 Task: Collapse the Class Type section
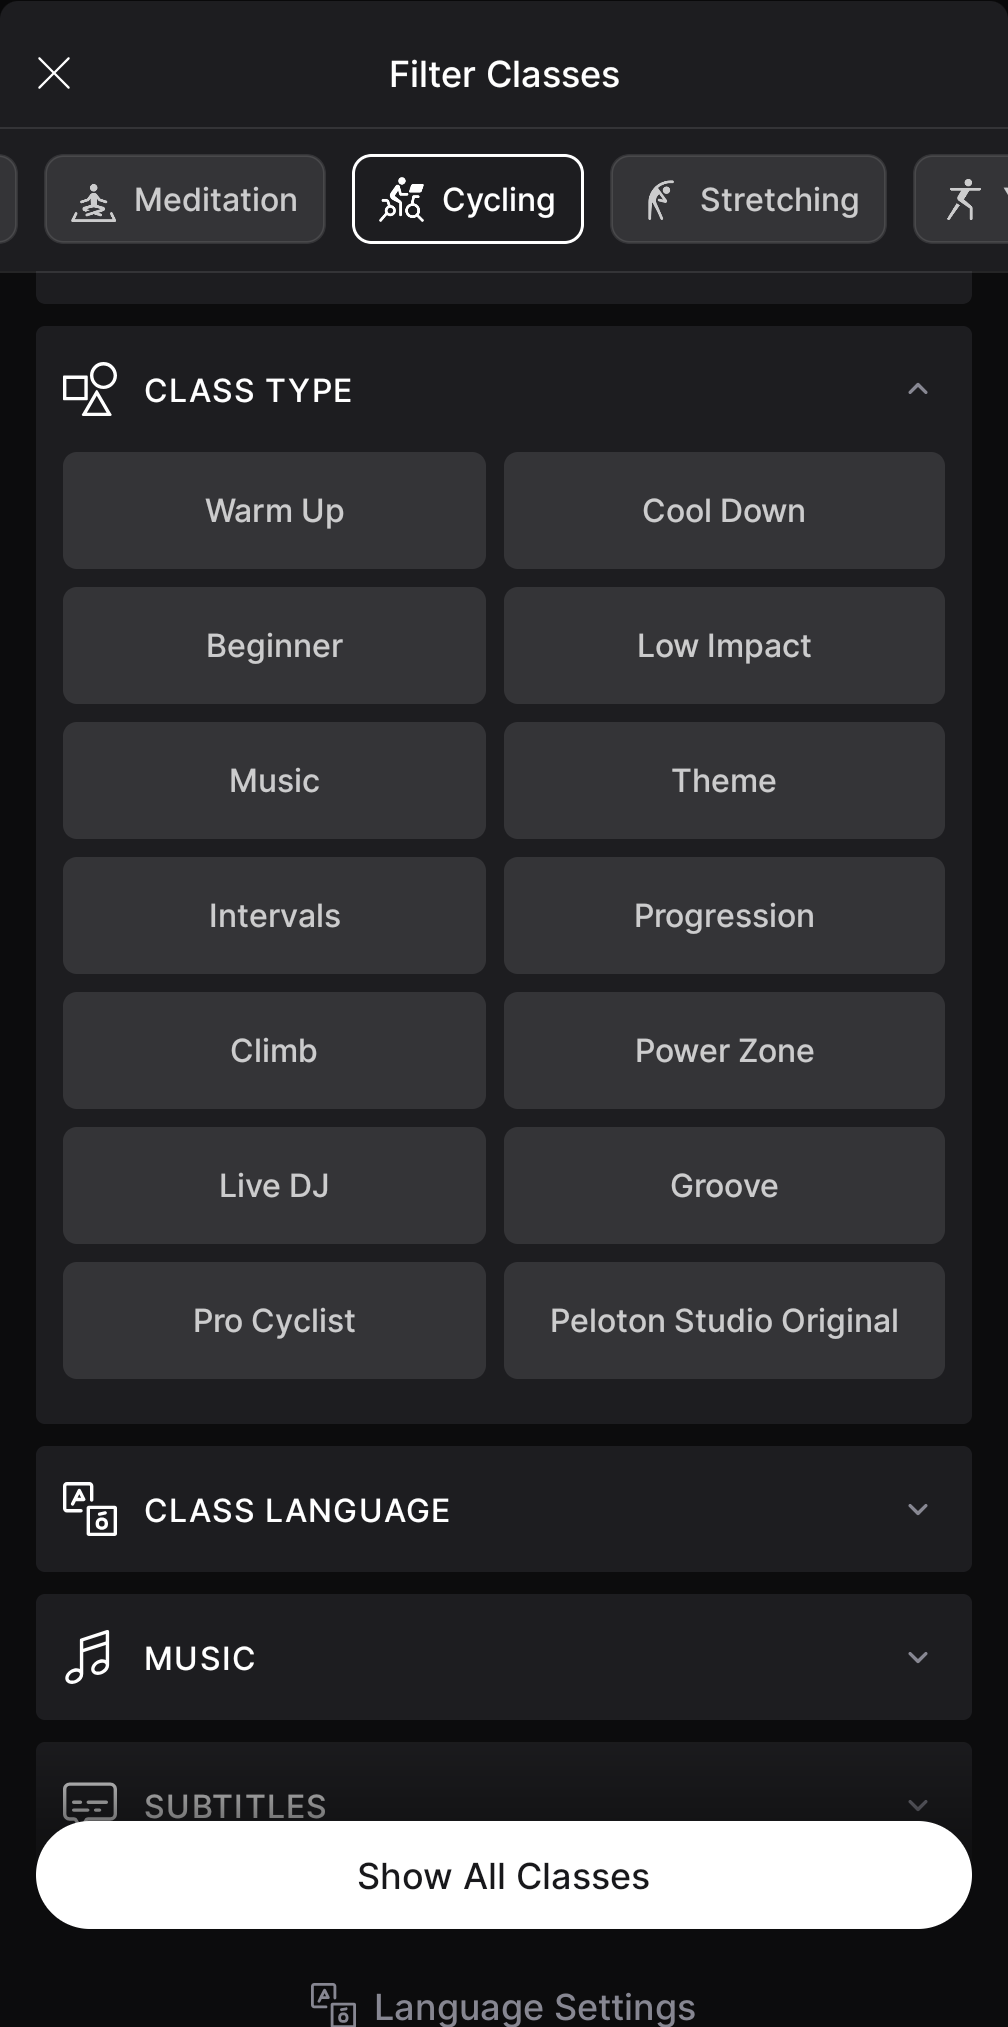pos(918,389)
